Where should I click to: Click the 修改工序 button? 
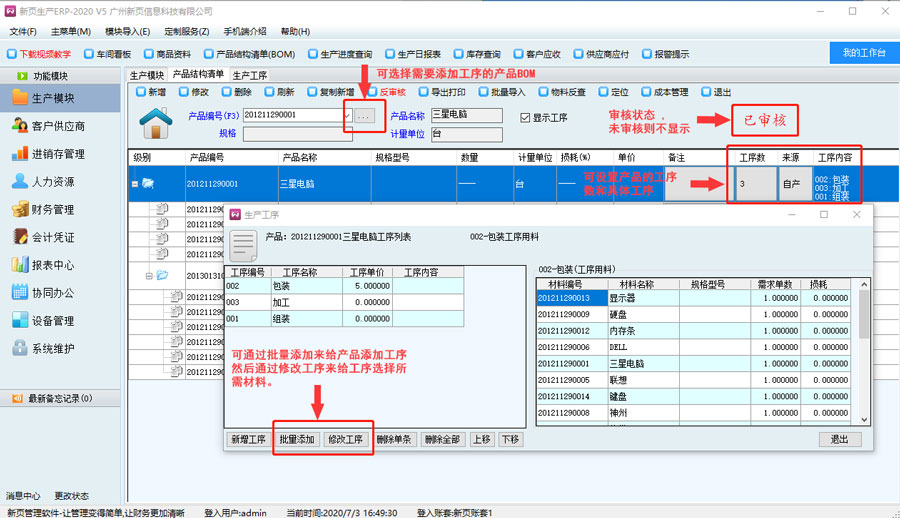tap(346, 439)
